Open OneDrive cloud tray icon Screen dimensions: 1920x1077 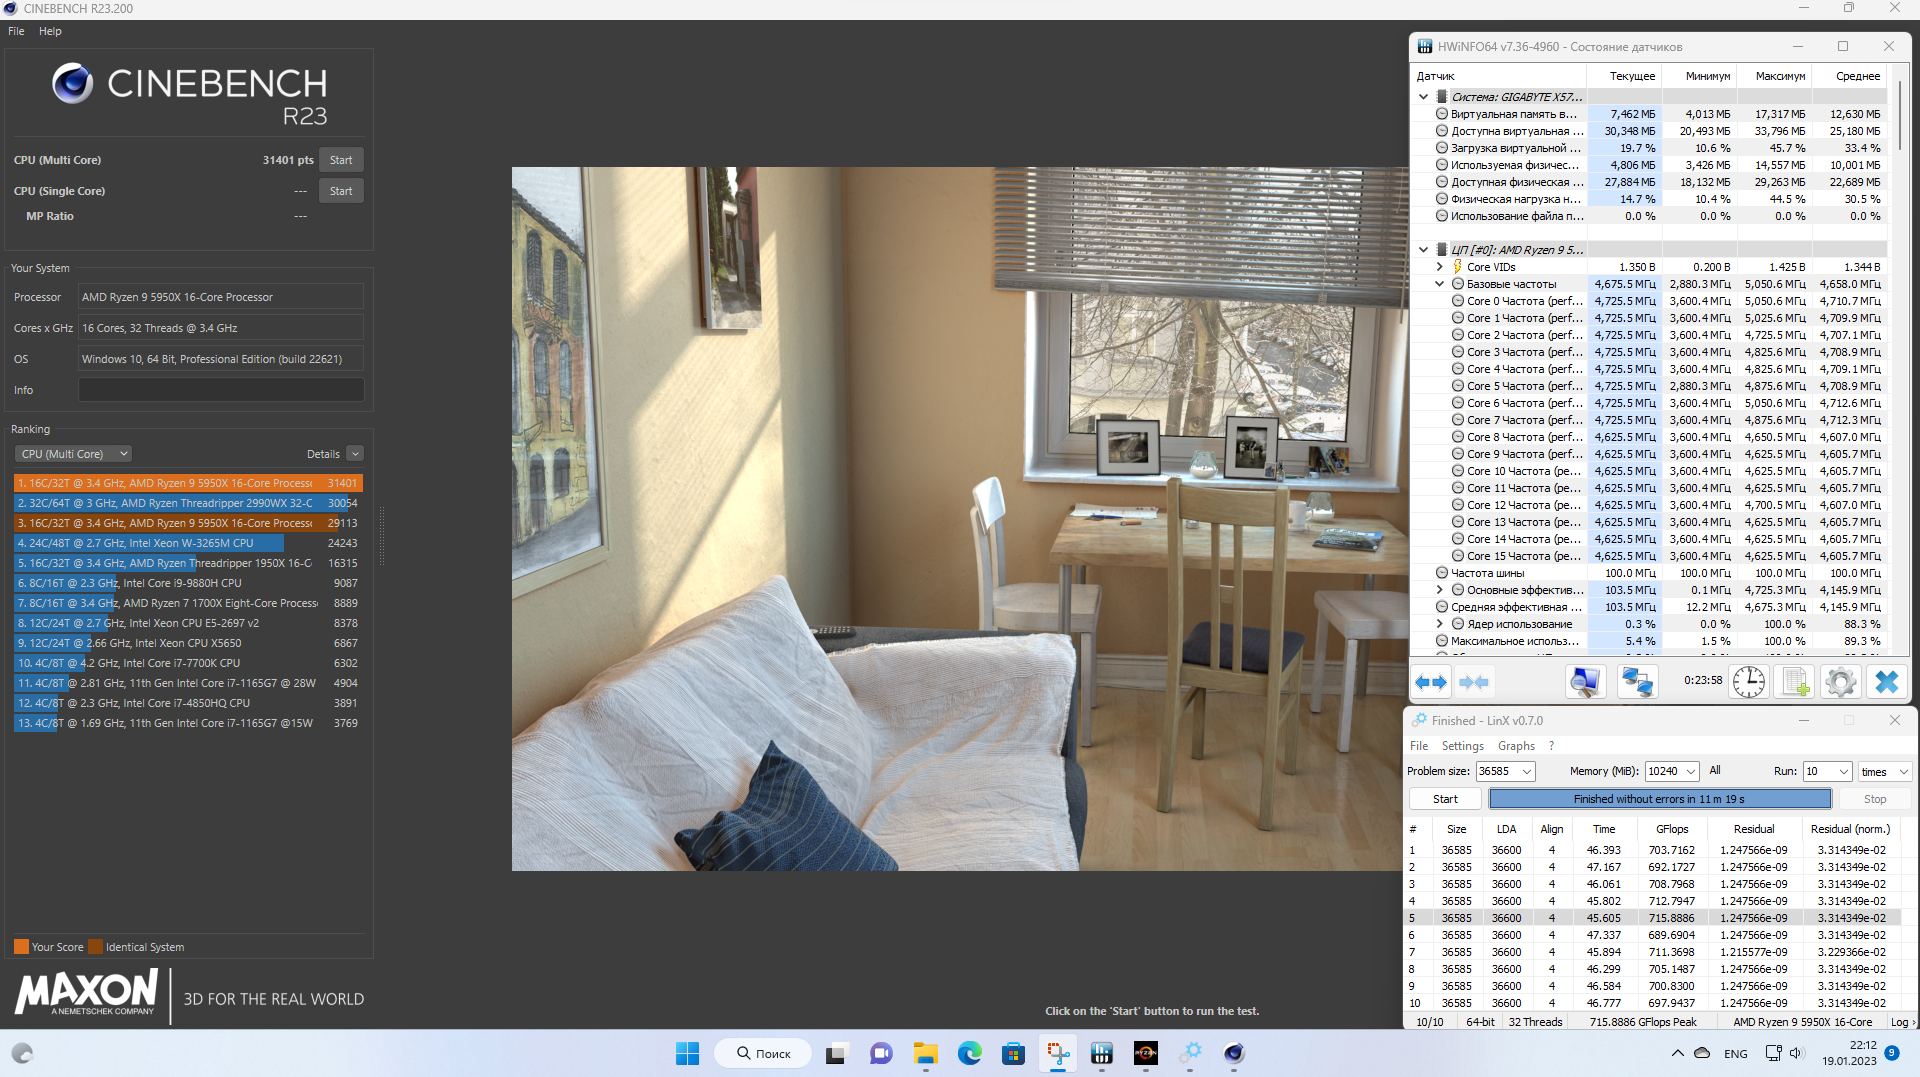tap(1702, 1053)
